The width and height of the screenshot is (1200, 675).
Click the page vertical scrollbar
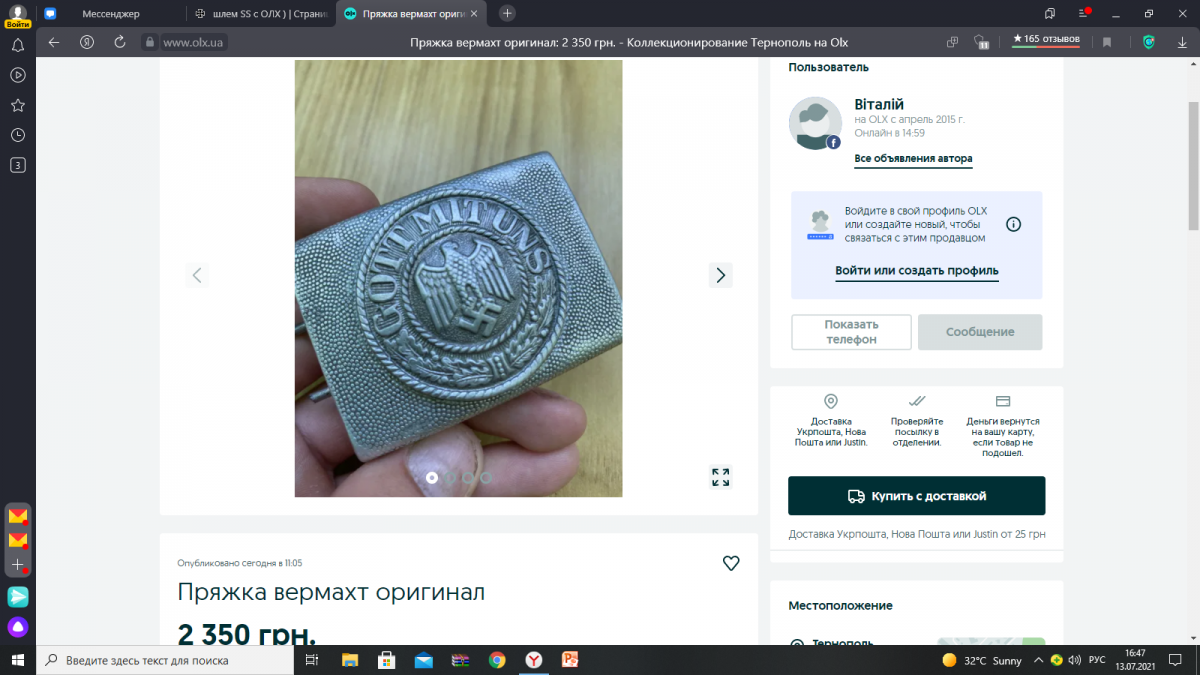tap(1193, 165)
